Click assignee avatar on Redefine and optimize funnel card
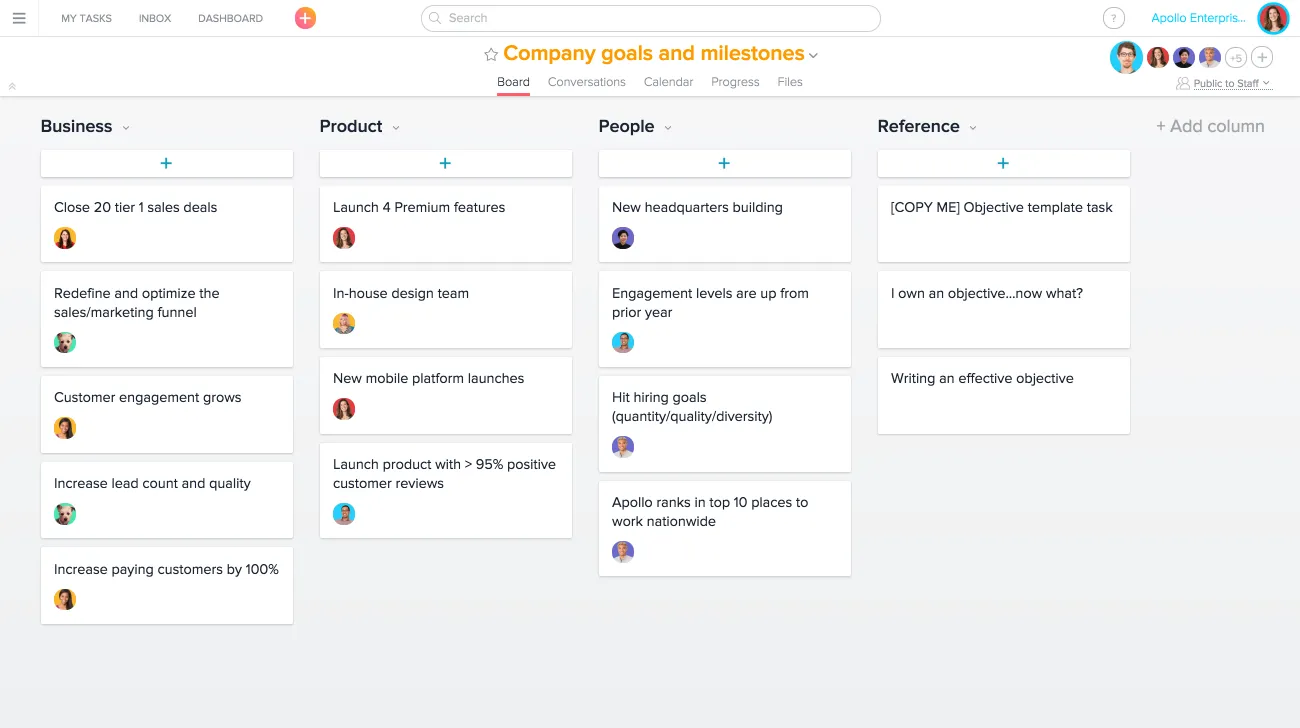Screen dimensions: 1300x728 pyautogui.click(x=65, y=343)
